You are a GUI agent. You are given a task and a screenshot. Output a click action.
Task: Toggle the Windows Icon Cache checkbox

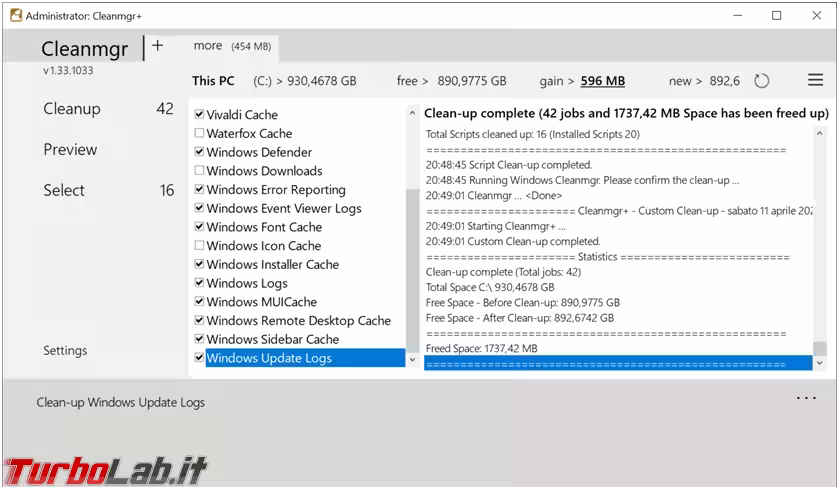(199, 246)
